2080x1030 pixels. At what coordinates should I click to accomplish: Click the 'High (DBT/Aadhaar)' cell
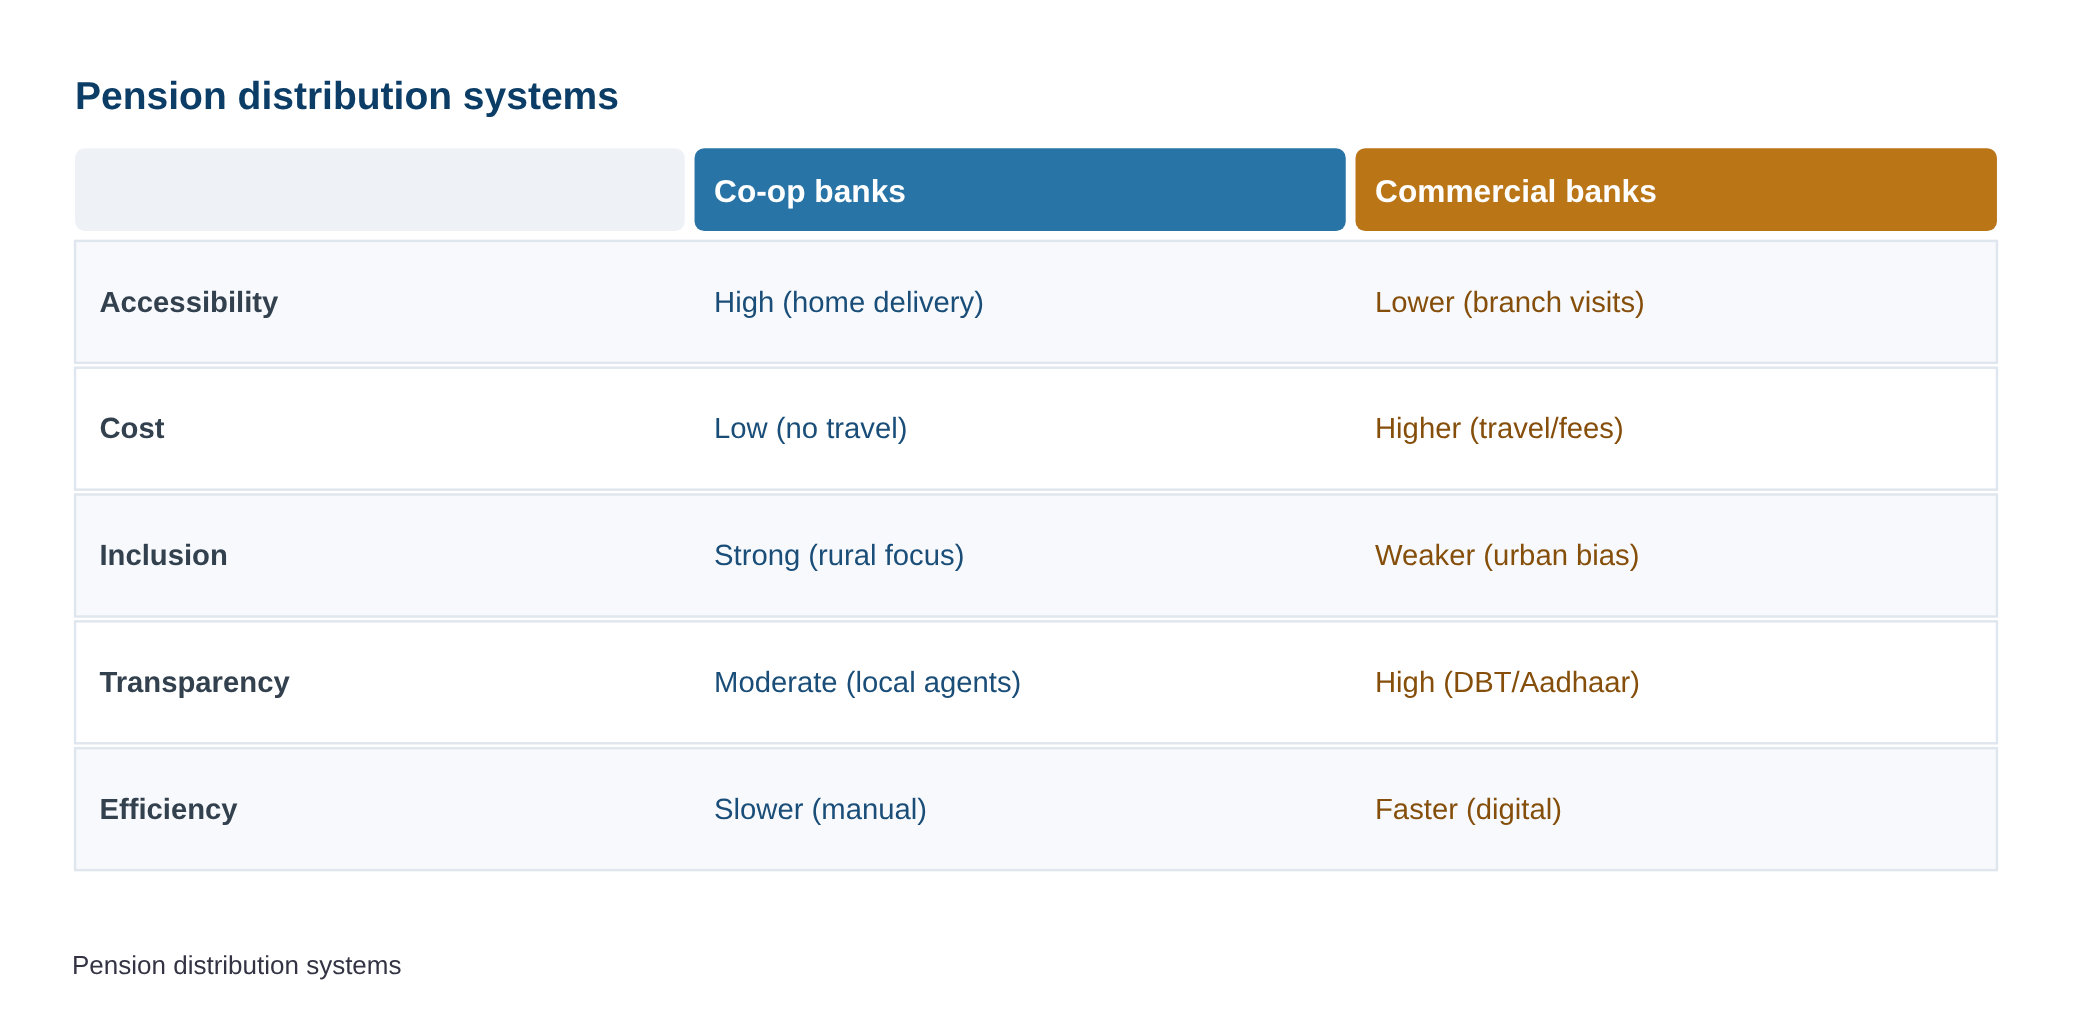1507,682
